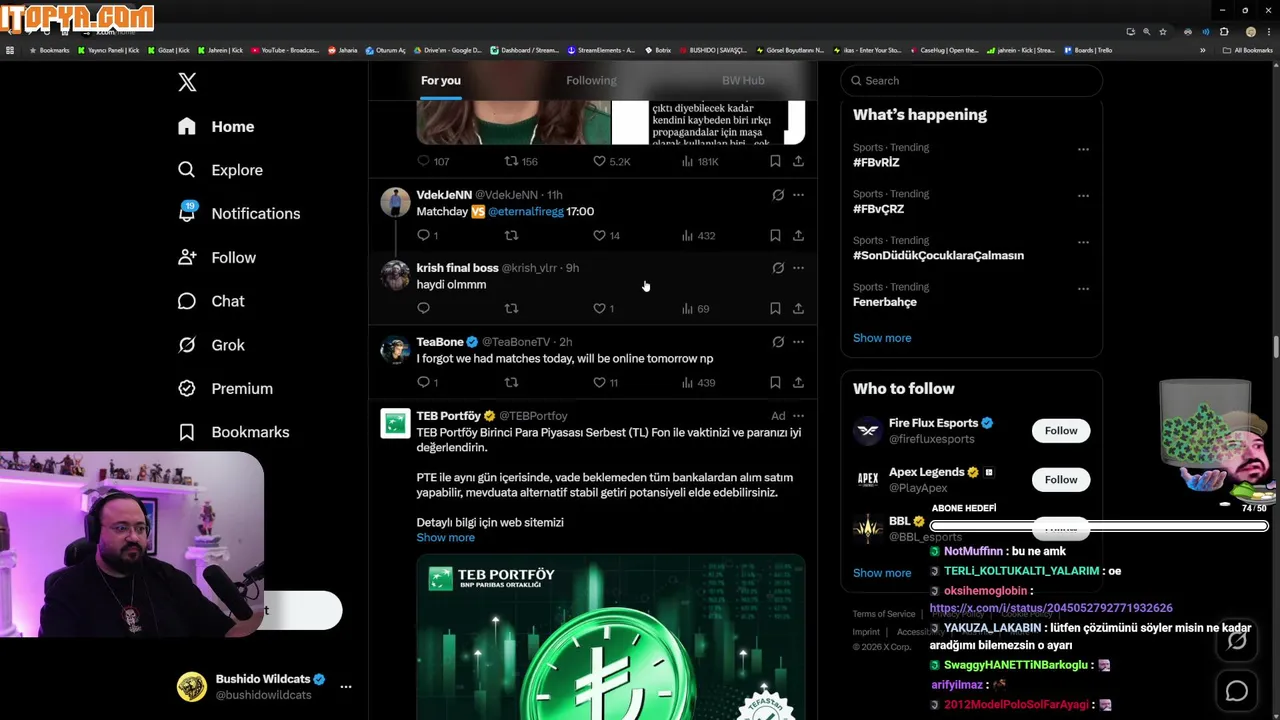Repost the top post with 156 reposts
This screenshot has height=720, width=1280.
(521, 161)
